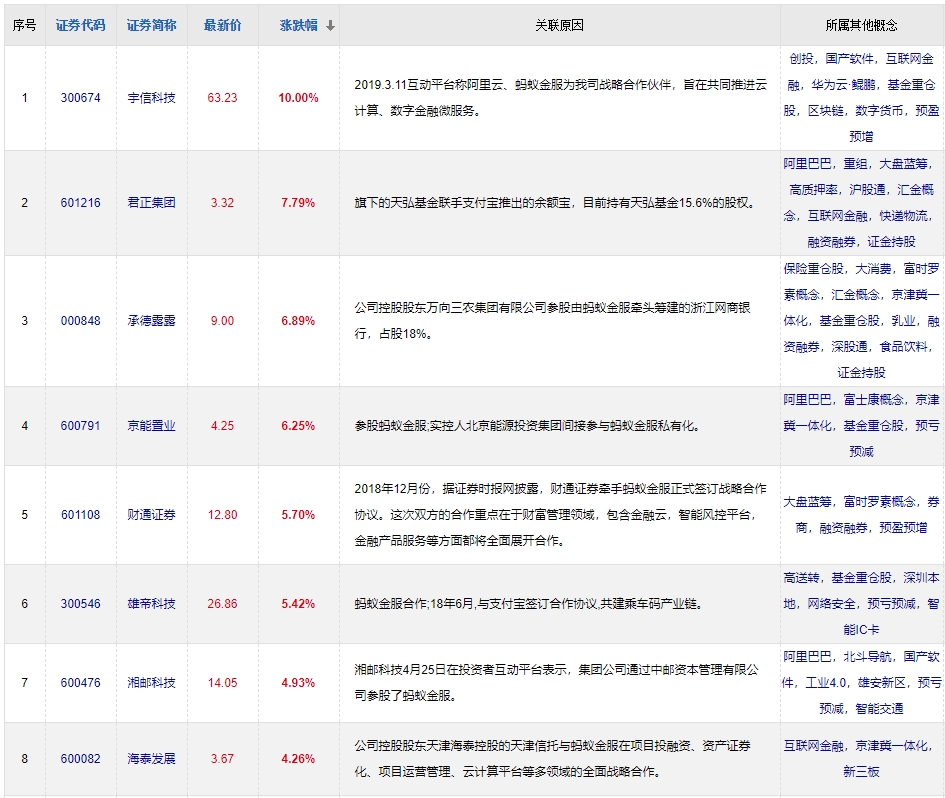Open stock code 000848
This screenshot has height=798, width=945.
click(x=80, y=321)
